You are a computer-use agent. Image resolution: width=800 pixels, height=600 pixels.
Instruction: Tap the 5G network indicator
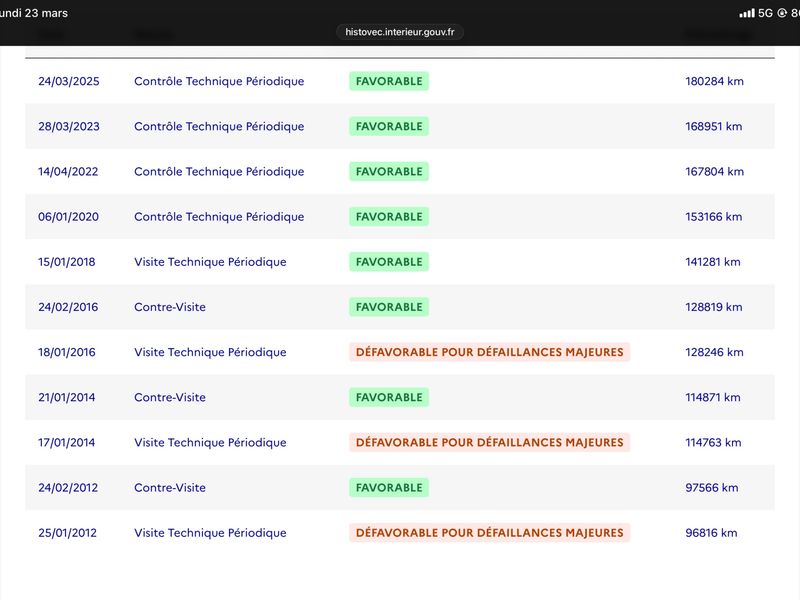point(765,13)
